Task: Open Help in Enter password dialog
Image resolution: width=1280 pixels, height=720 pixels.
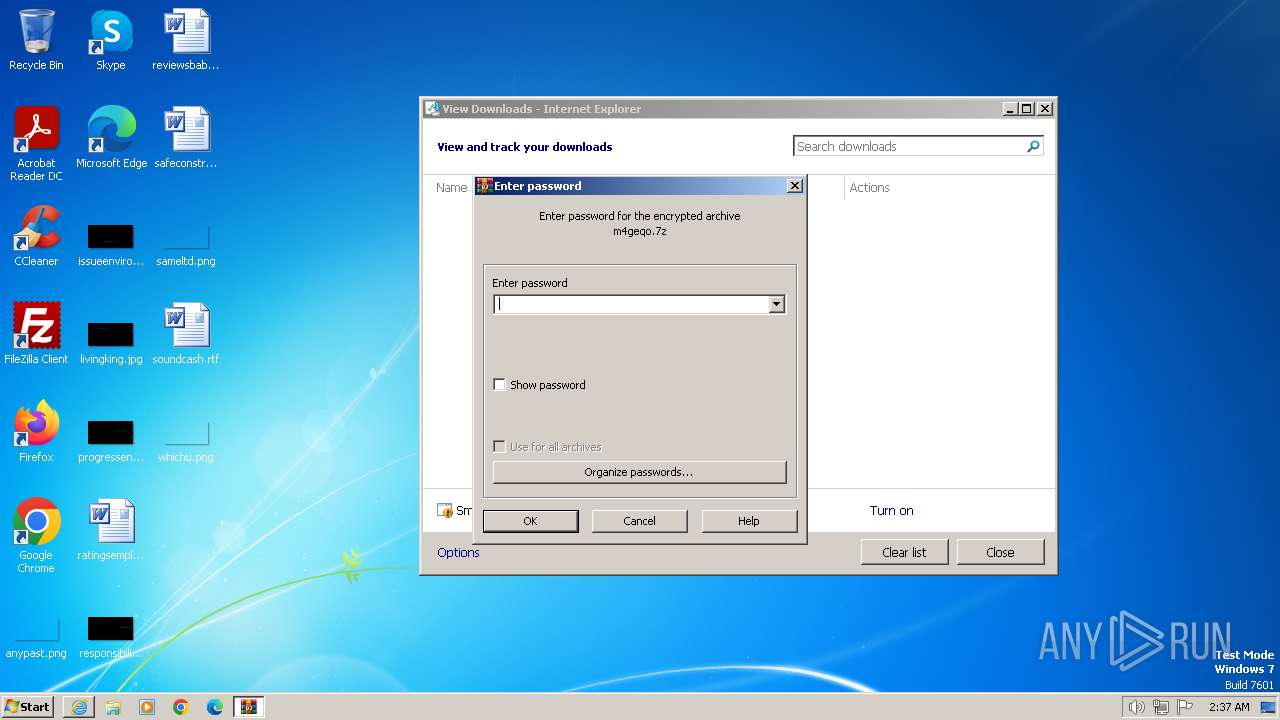Action: 749,521
